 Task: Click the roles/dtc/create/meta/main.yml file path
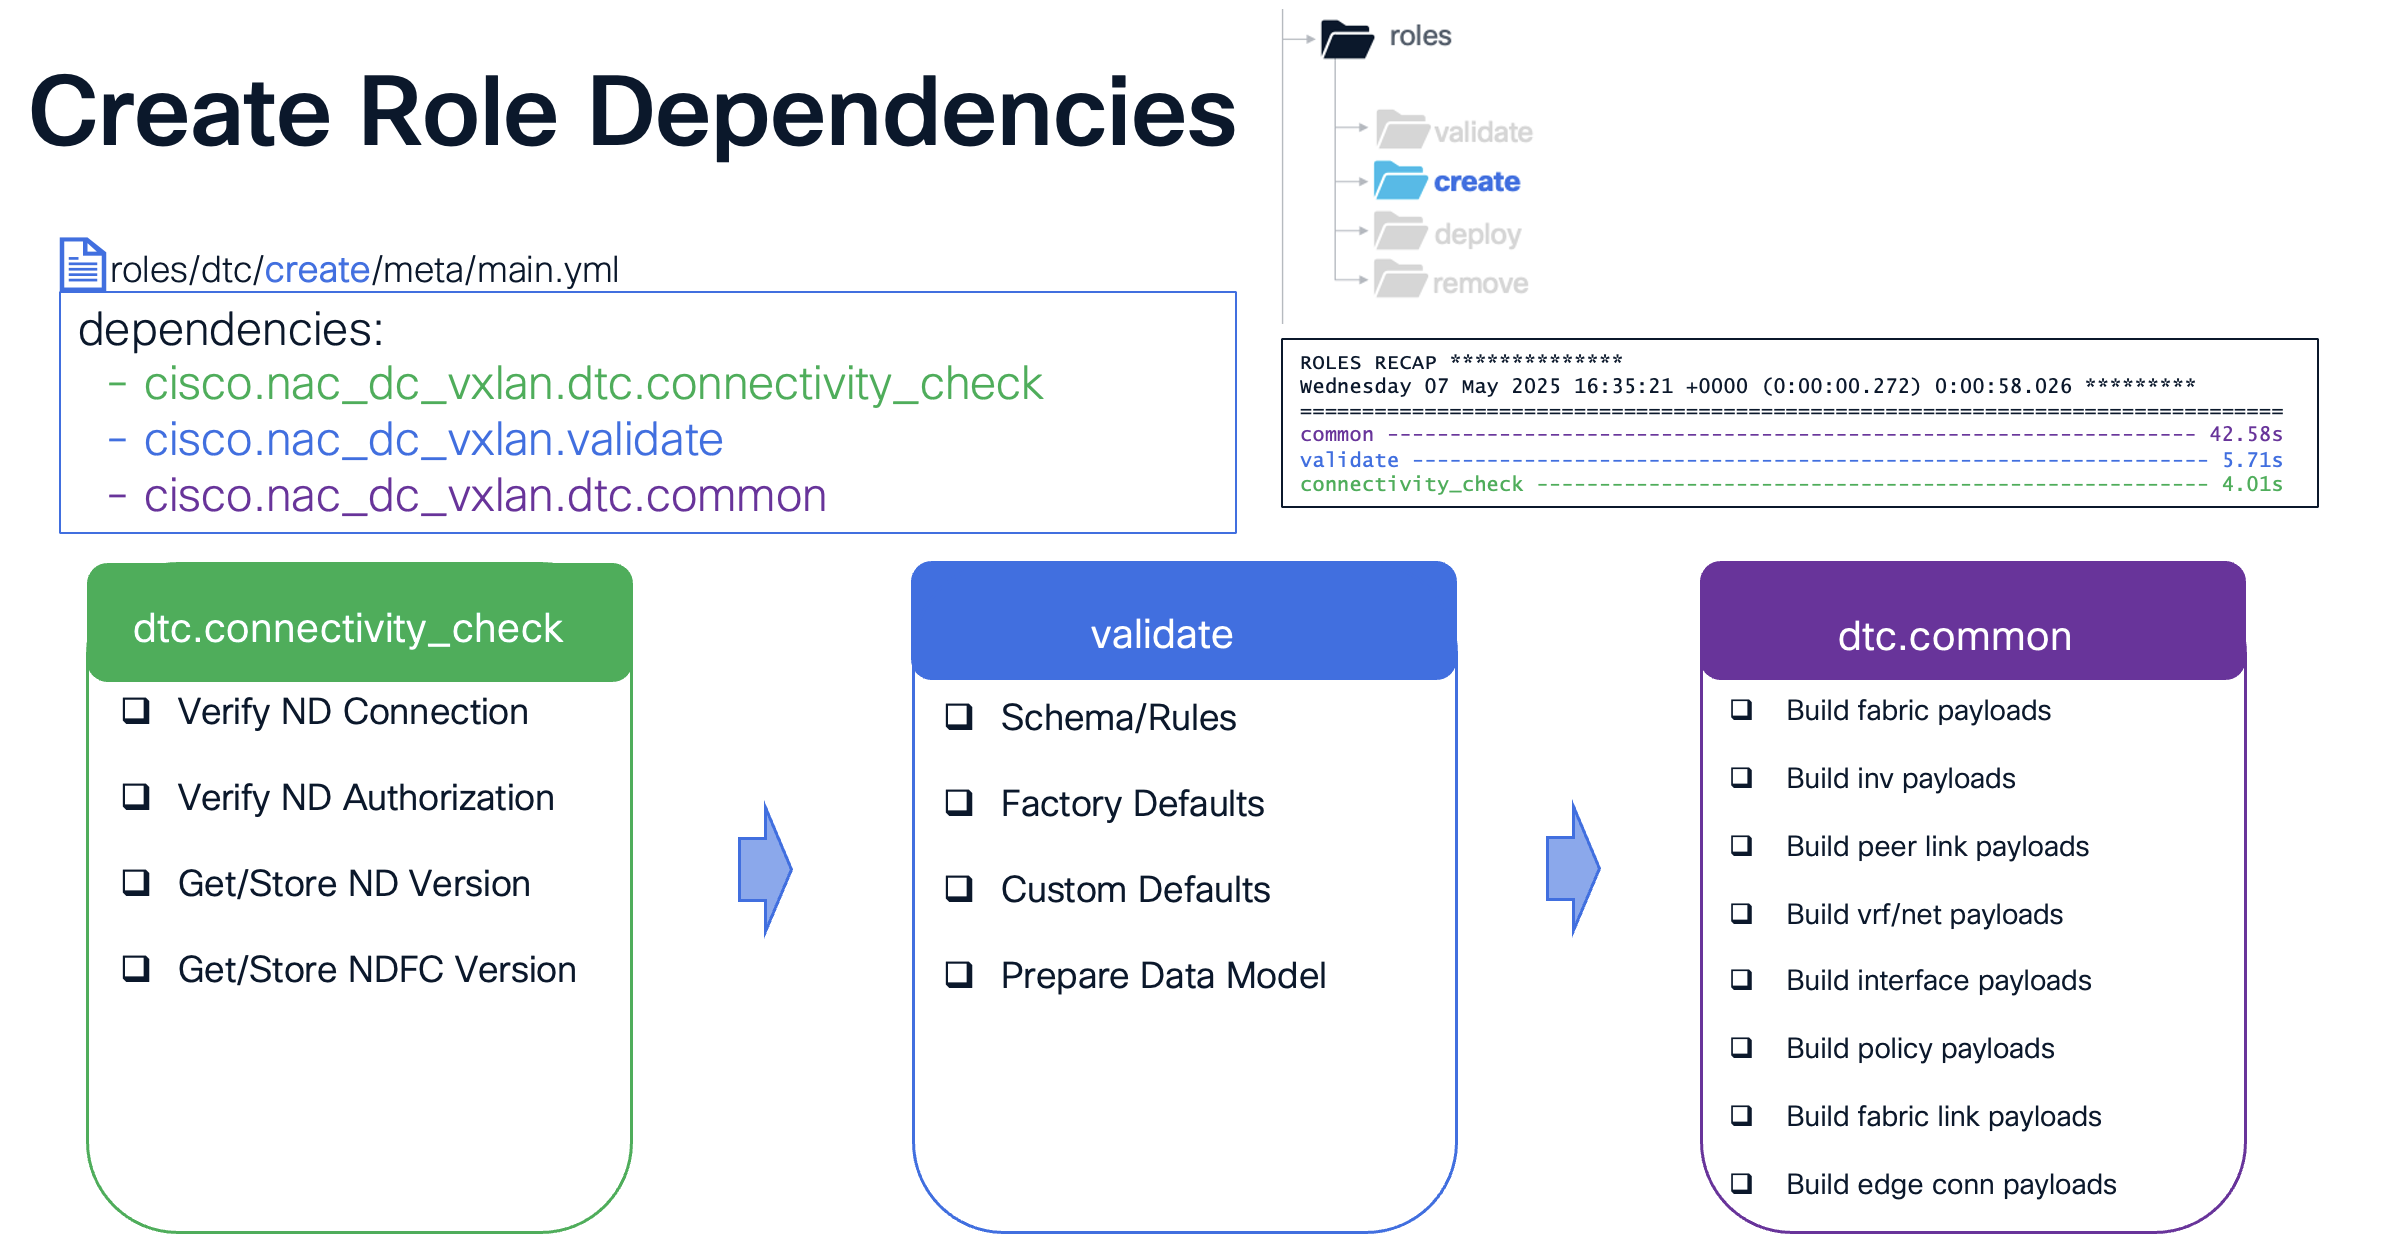point(364,270)
